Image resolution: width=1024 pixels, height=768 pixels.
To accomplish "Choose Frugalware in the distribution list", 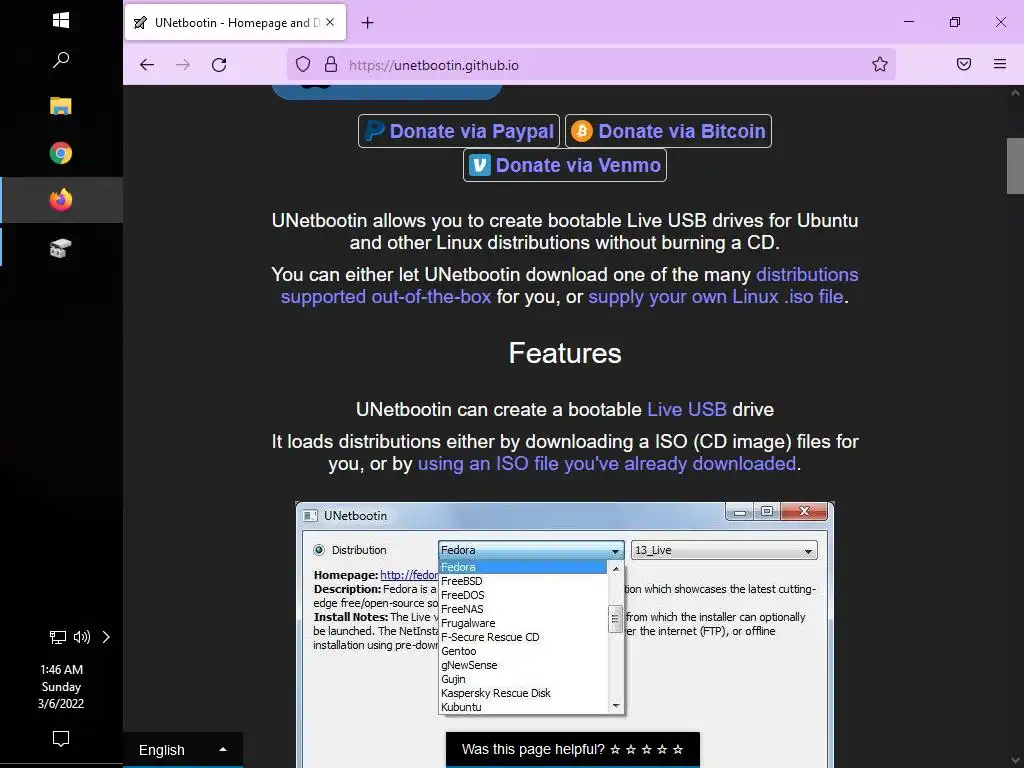I will [x=468, y=623].
